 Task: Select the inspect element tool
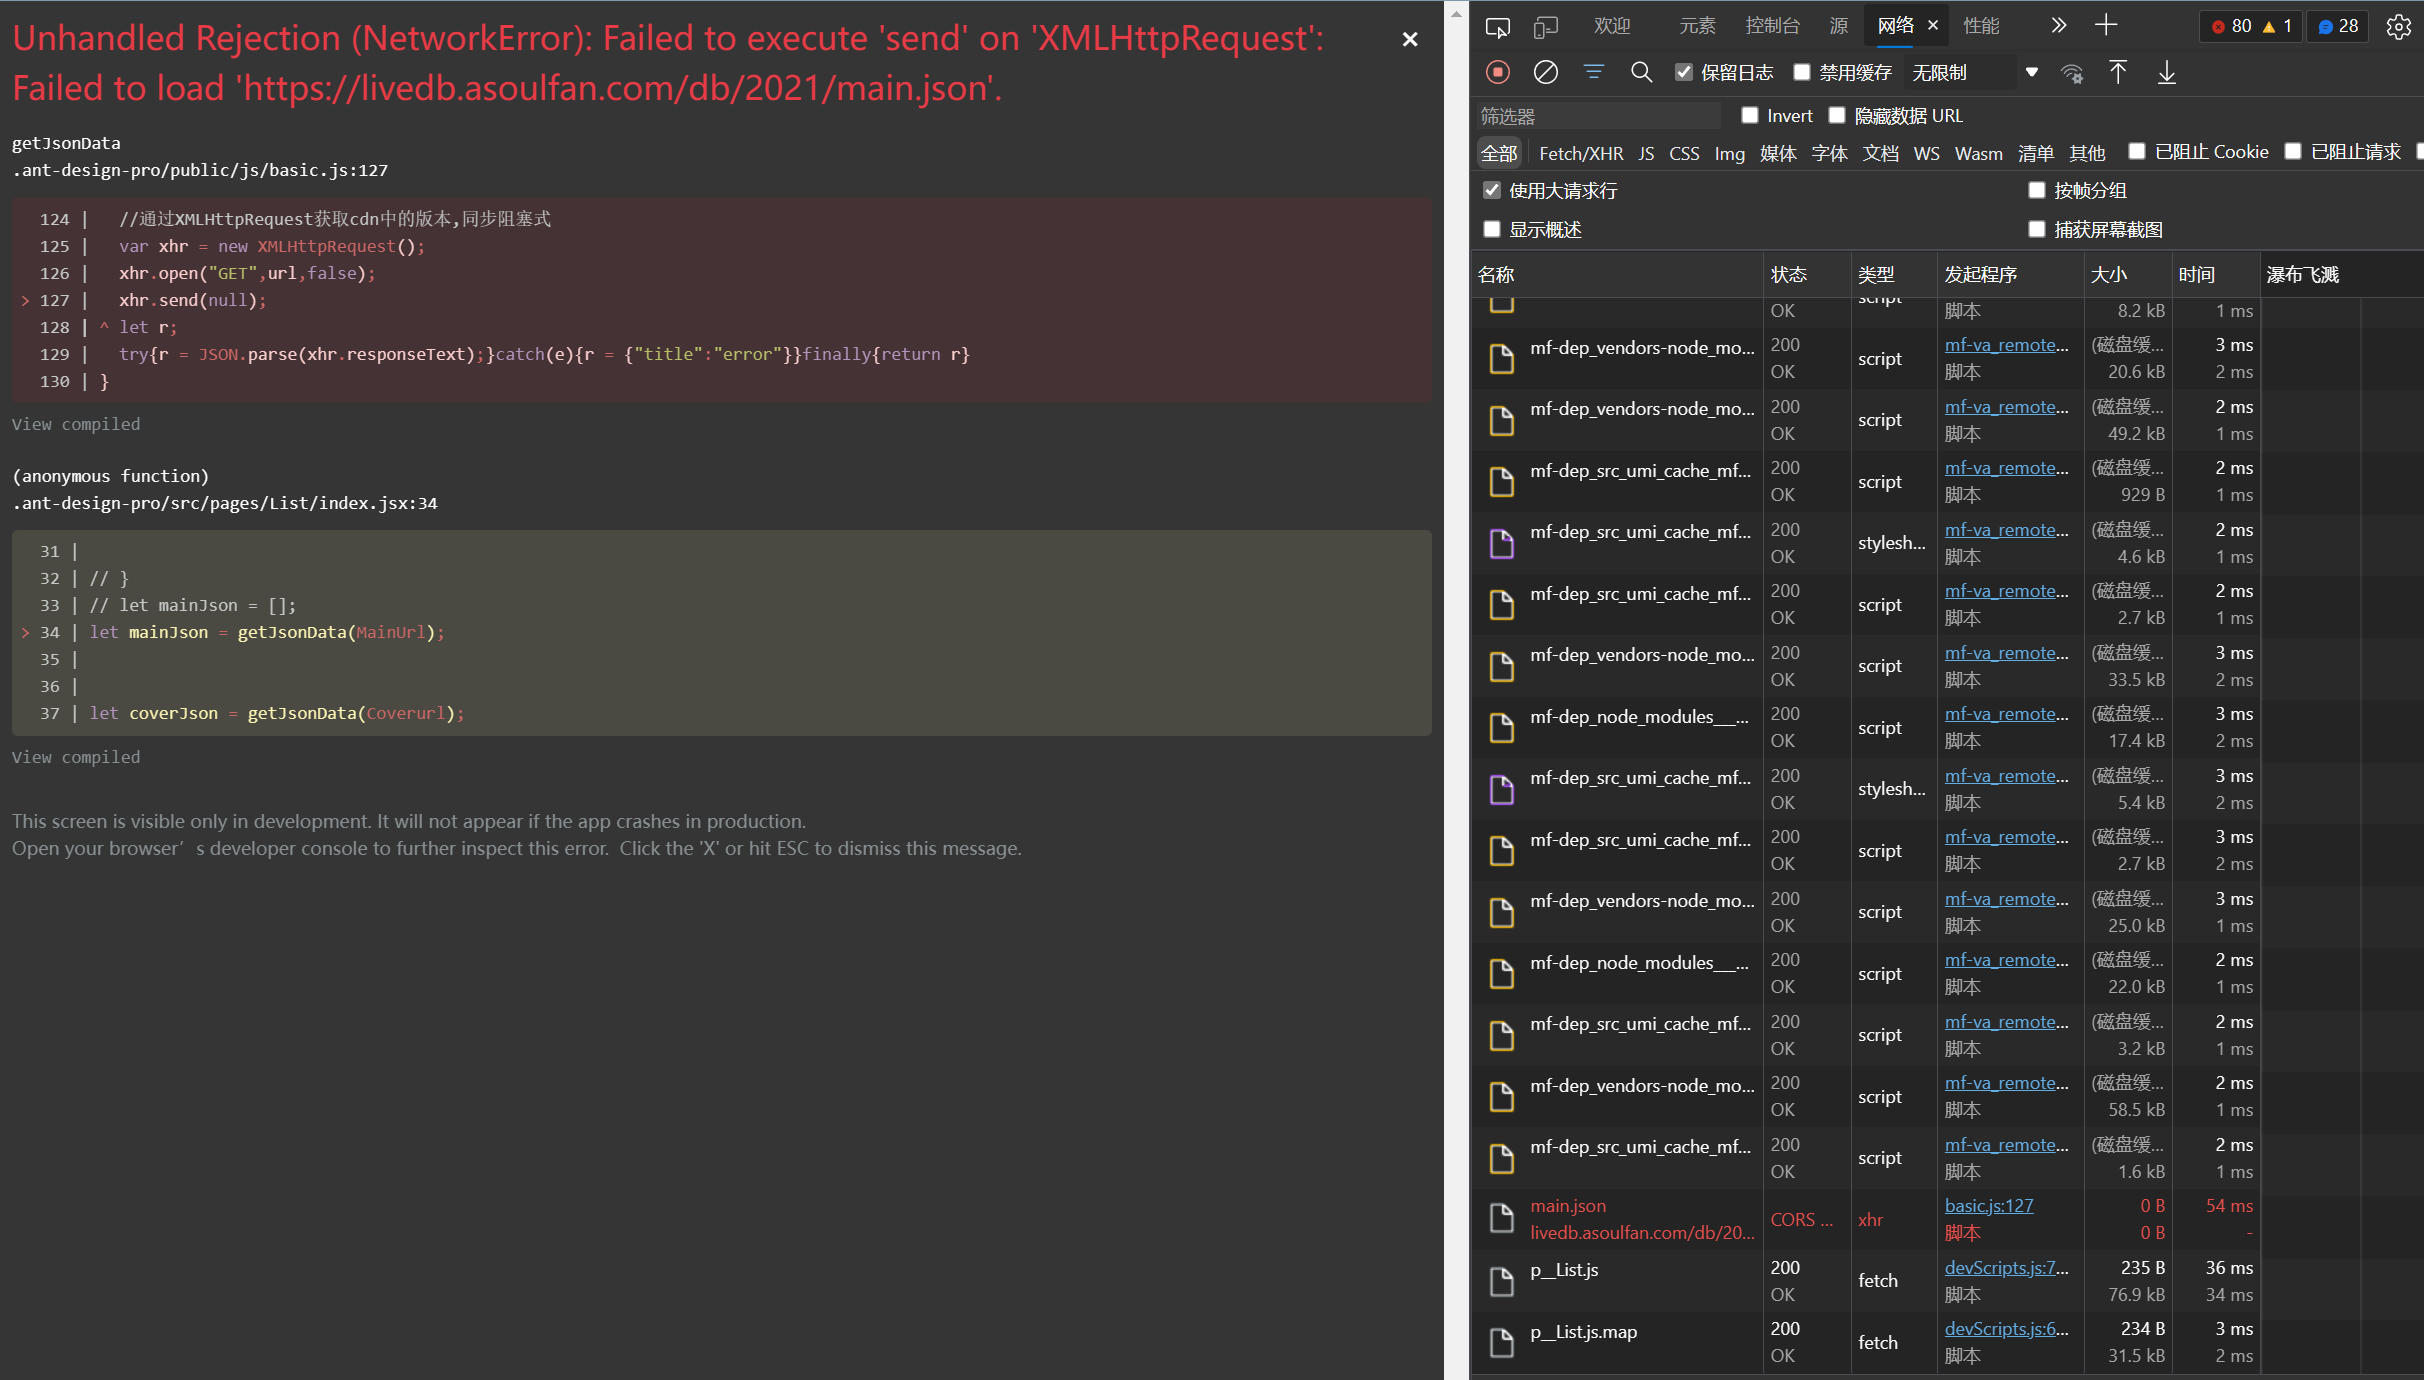1497,26
